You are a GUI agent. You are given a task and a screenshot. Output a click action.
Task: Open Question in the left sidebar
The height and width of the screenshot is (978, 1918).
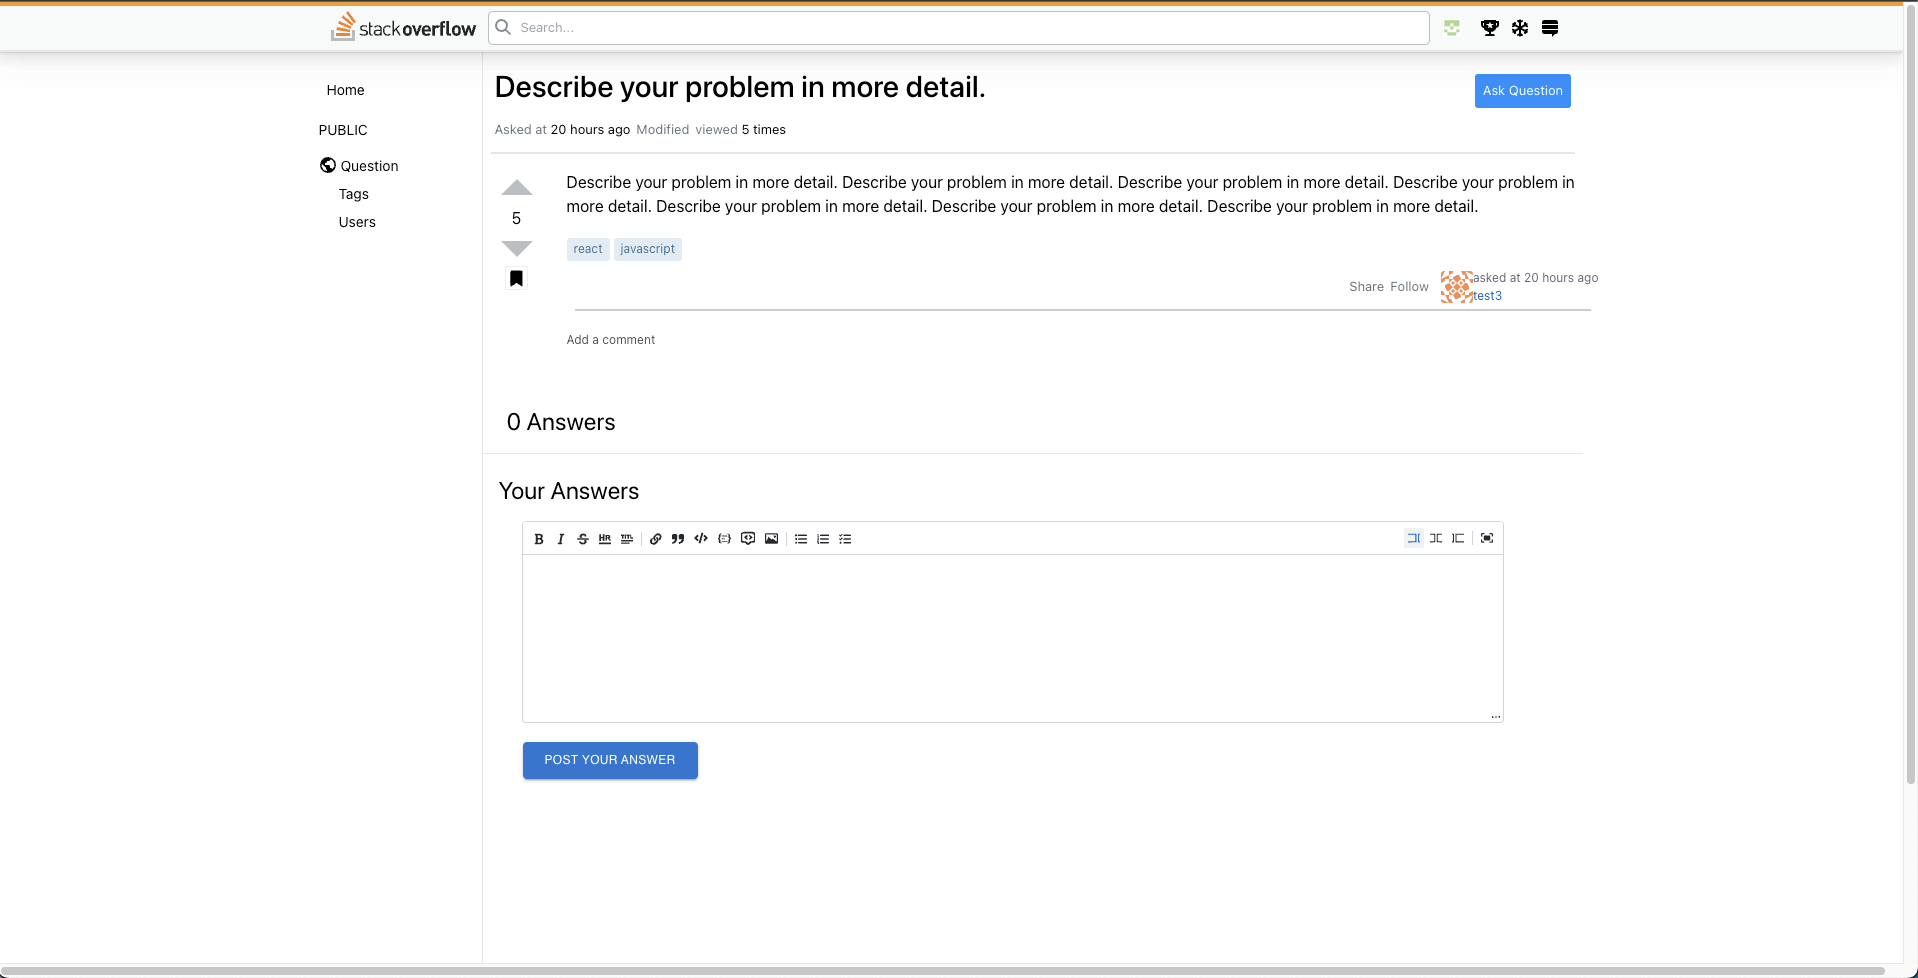(x=359, y=166)
